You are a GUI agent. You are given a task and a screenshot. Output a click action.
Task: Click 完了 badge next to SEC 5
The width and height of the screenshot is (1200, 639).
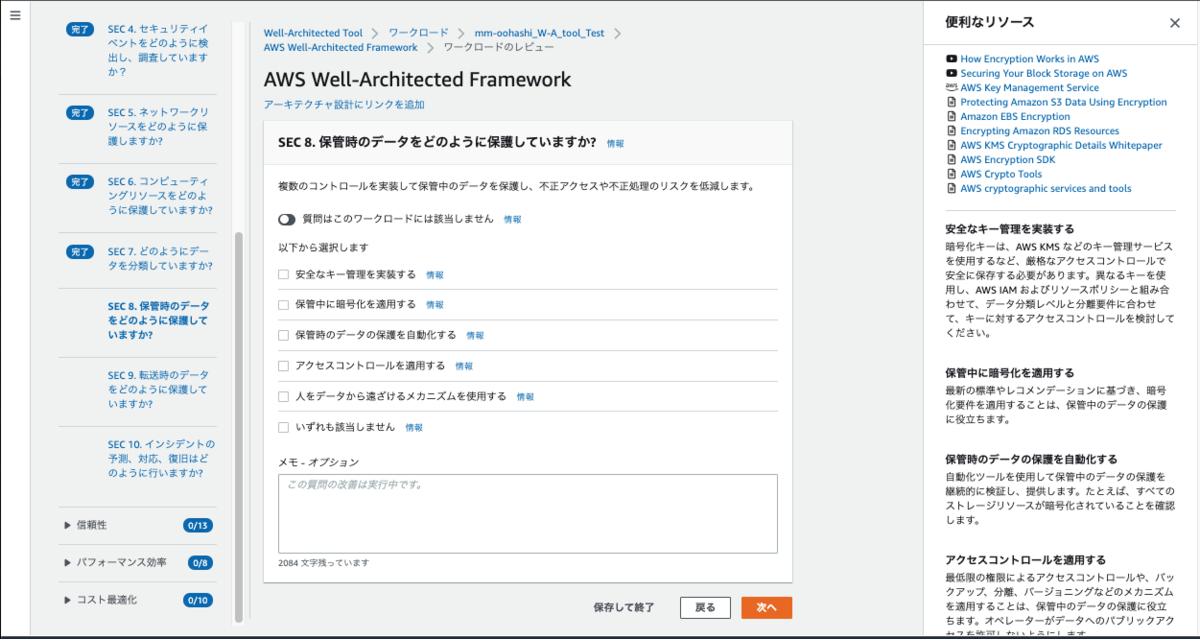point(80,113)
